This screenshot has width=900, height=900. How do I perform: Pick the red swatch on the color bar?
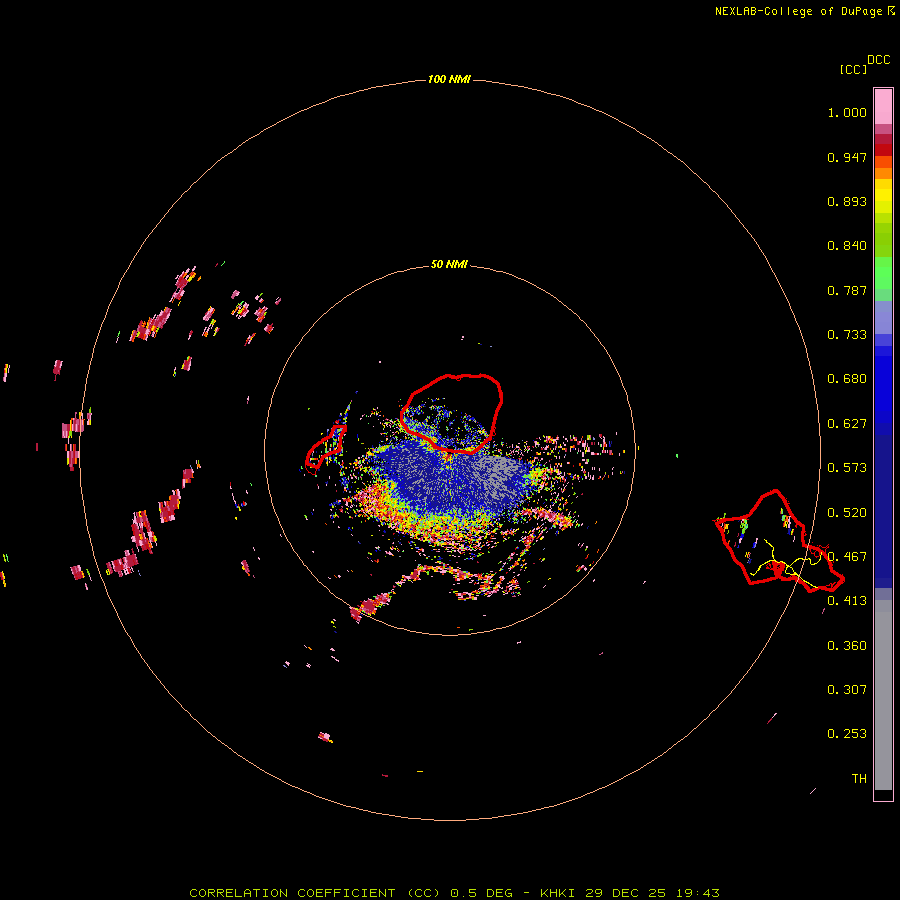click(883, 150)
